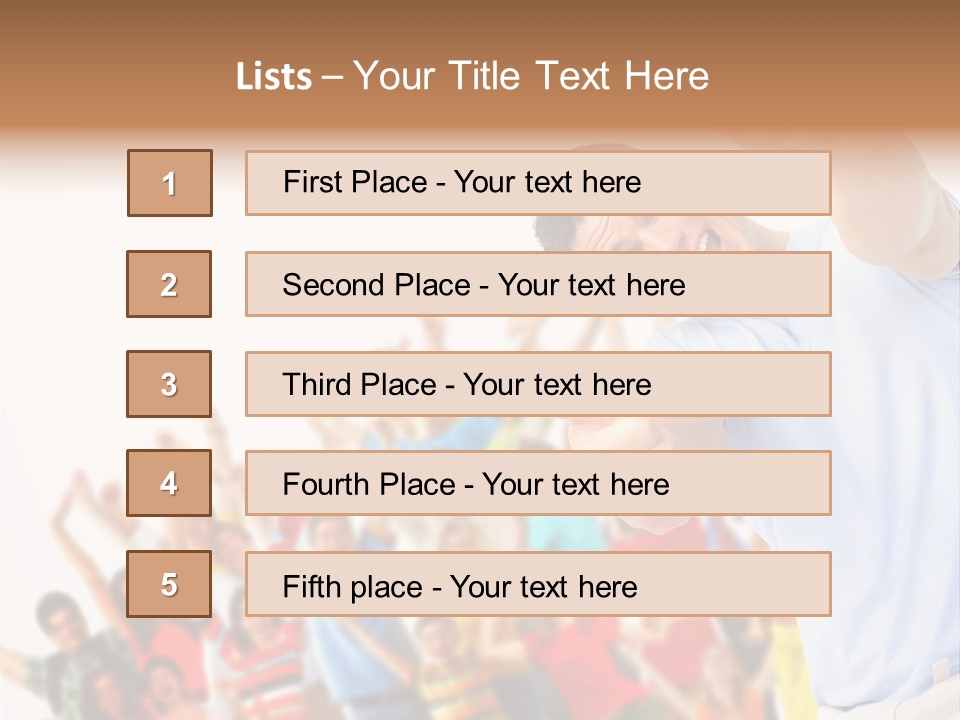Select the 'First Place' text bar

[x=538, y=183]
